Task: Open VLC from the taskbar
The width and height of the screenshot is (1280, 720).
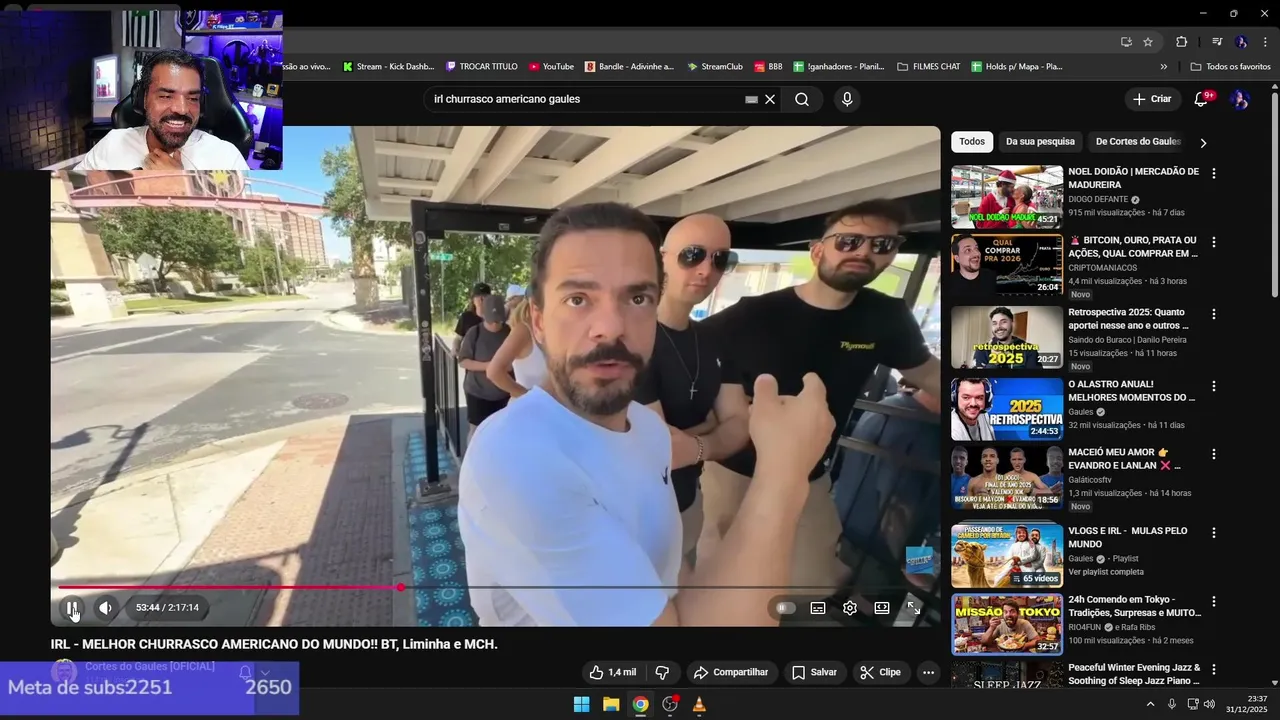Action: click(699, 704)
